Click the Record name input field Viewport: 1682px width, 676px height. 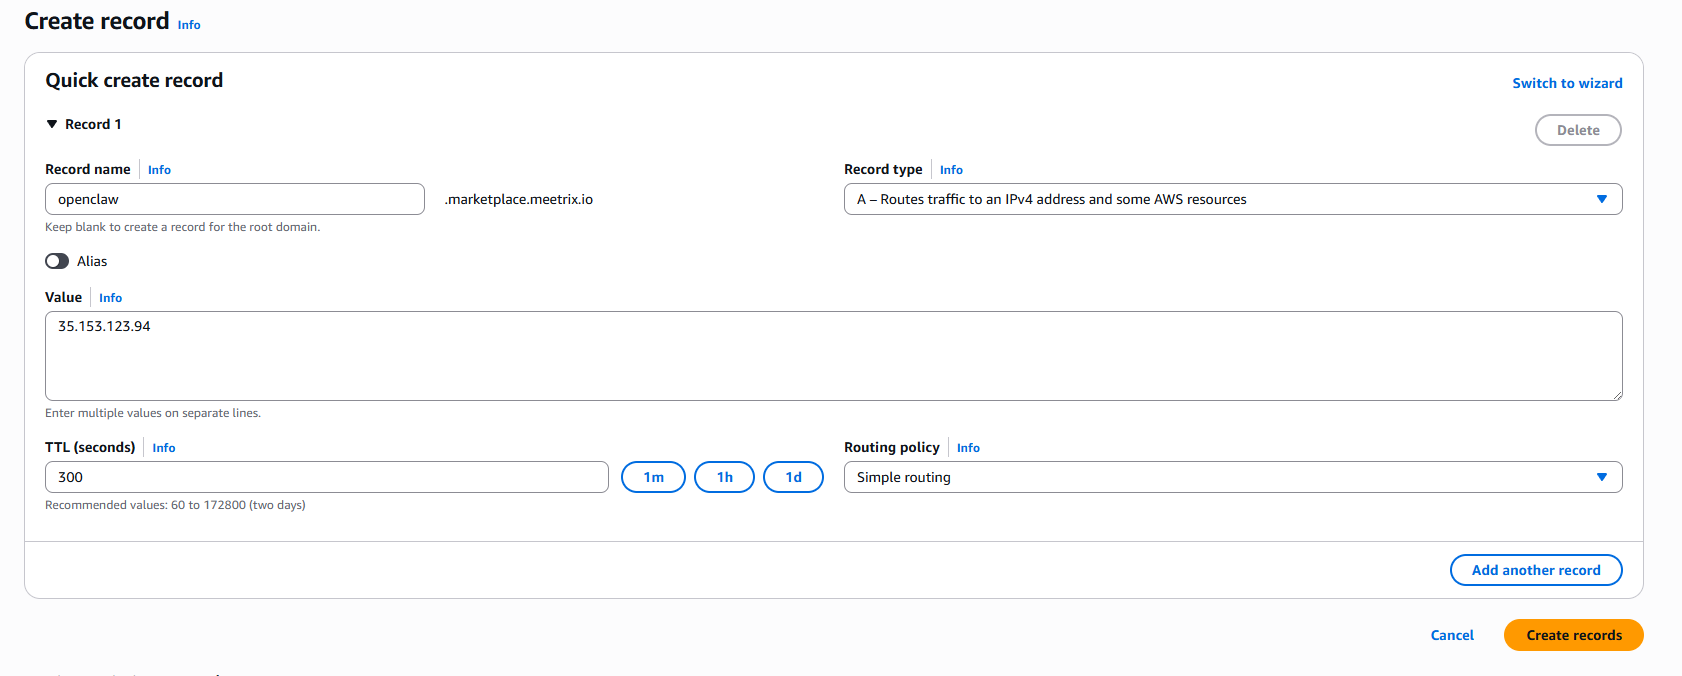234,199
